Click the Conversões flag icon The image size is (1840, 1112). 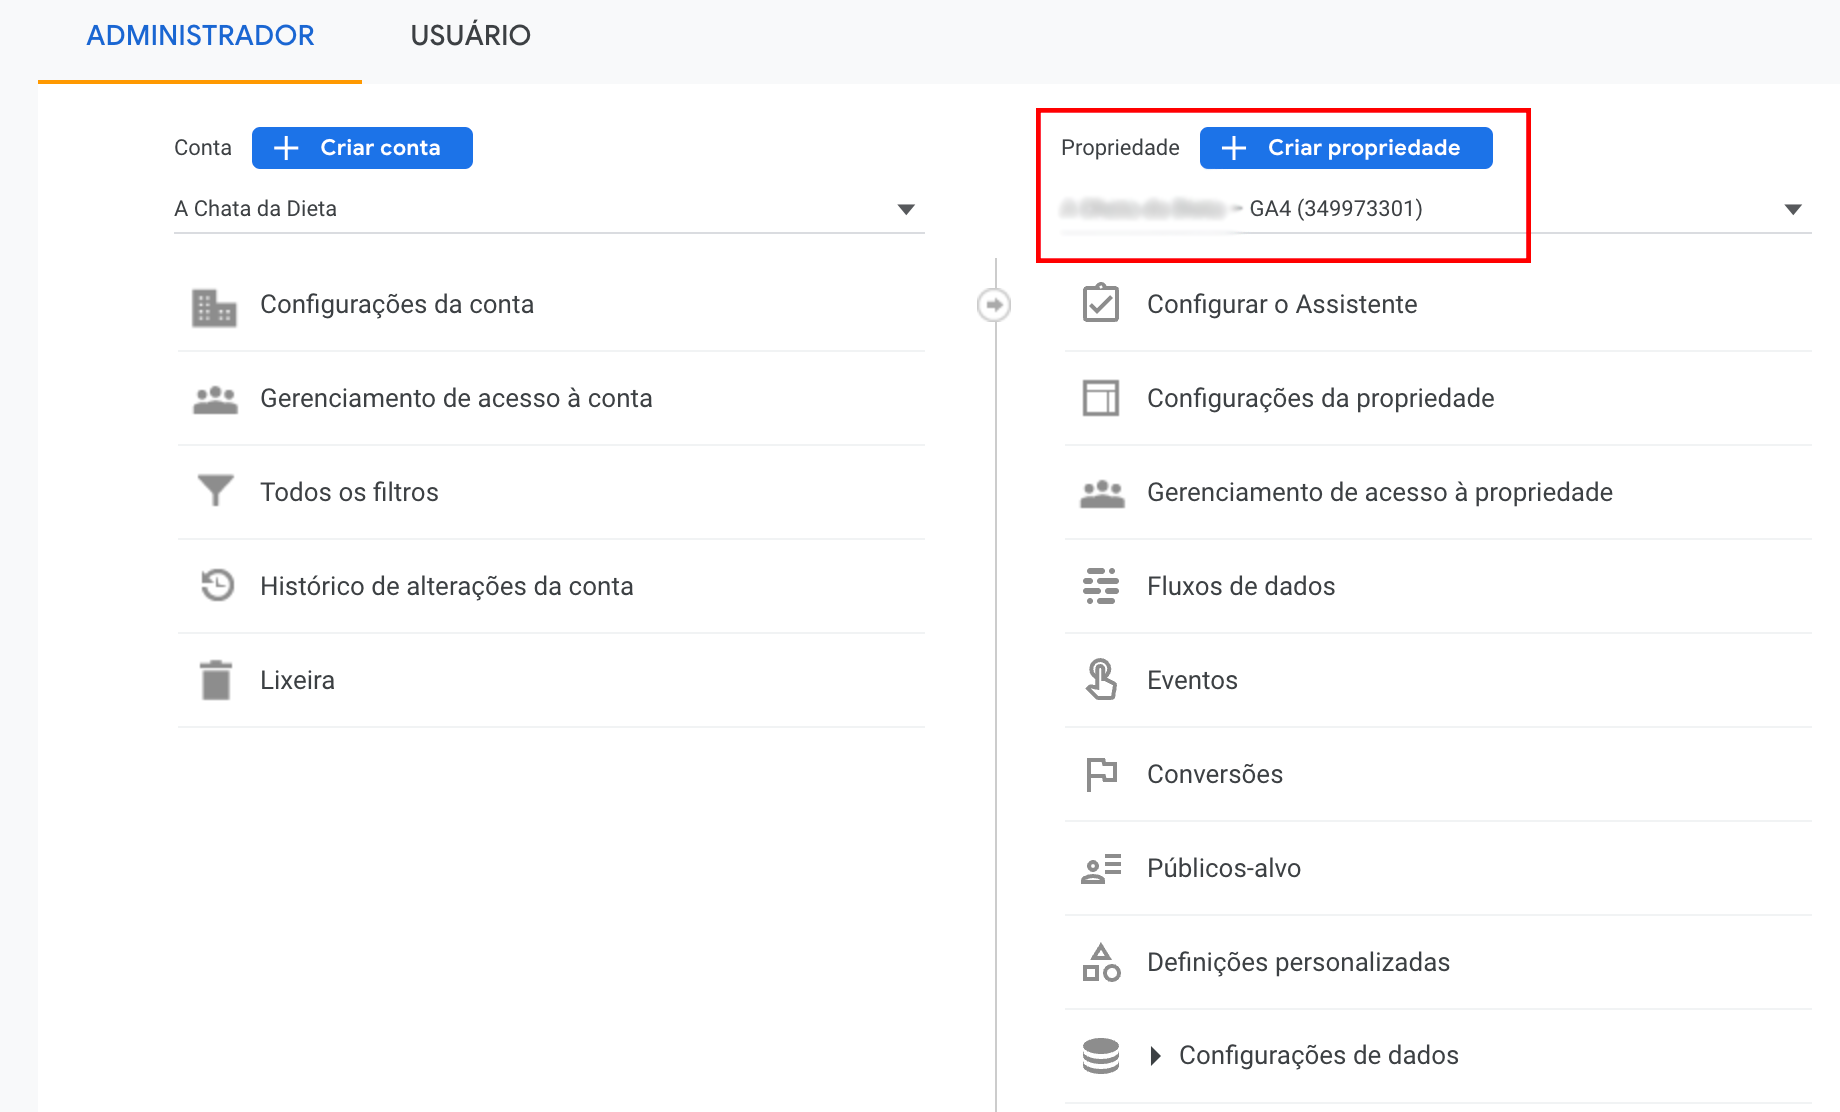tap(1100, 773)
